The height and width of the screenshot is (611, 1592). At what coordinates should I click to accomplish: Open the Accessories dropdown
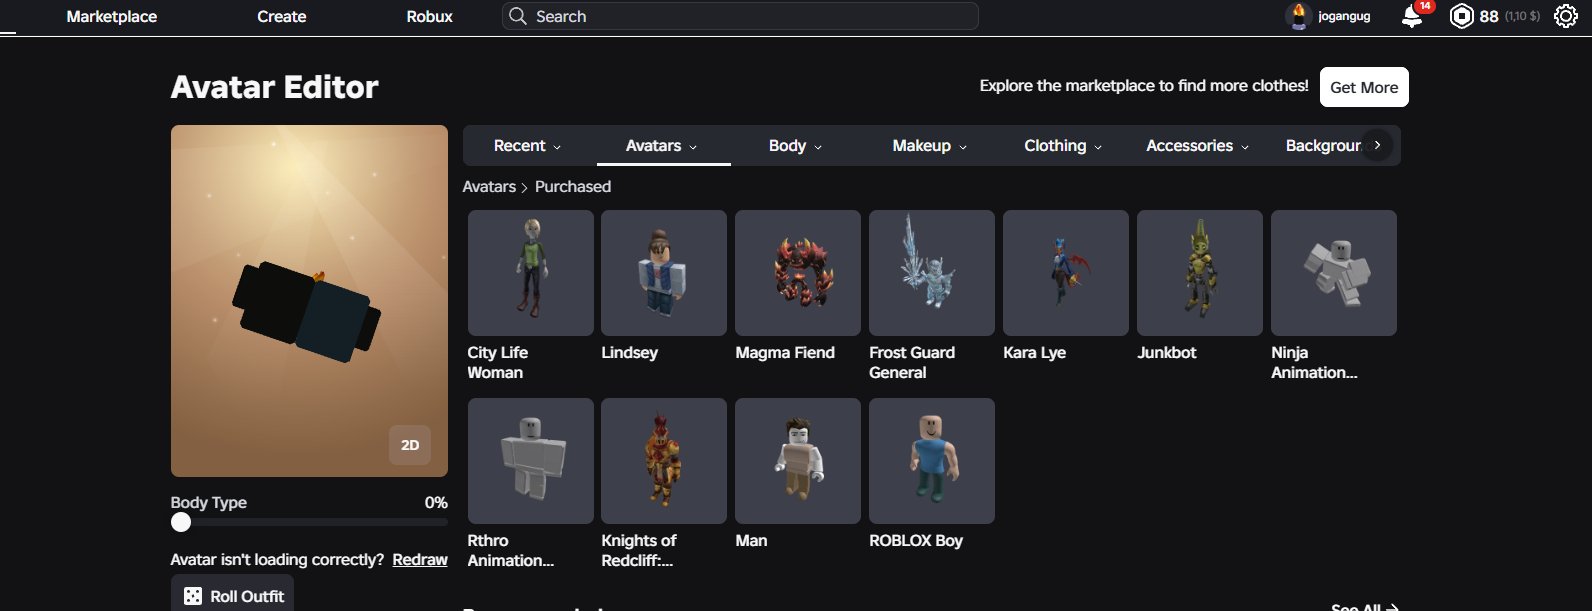coord(1197,146)
